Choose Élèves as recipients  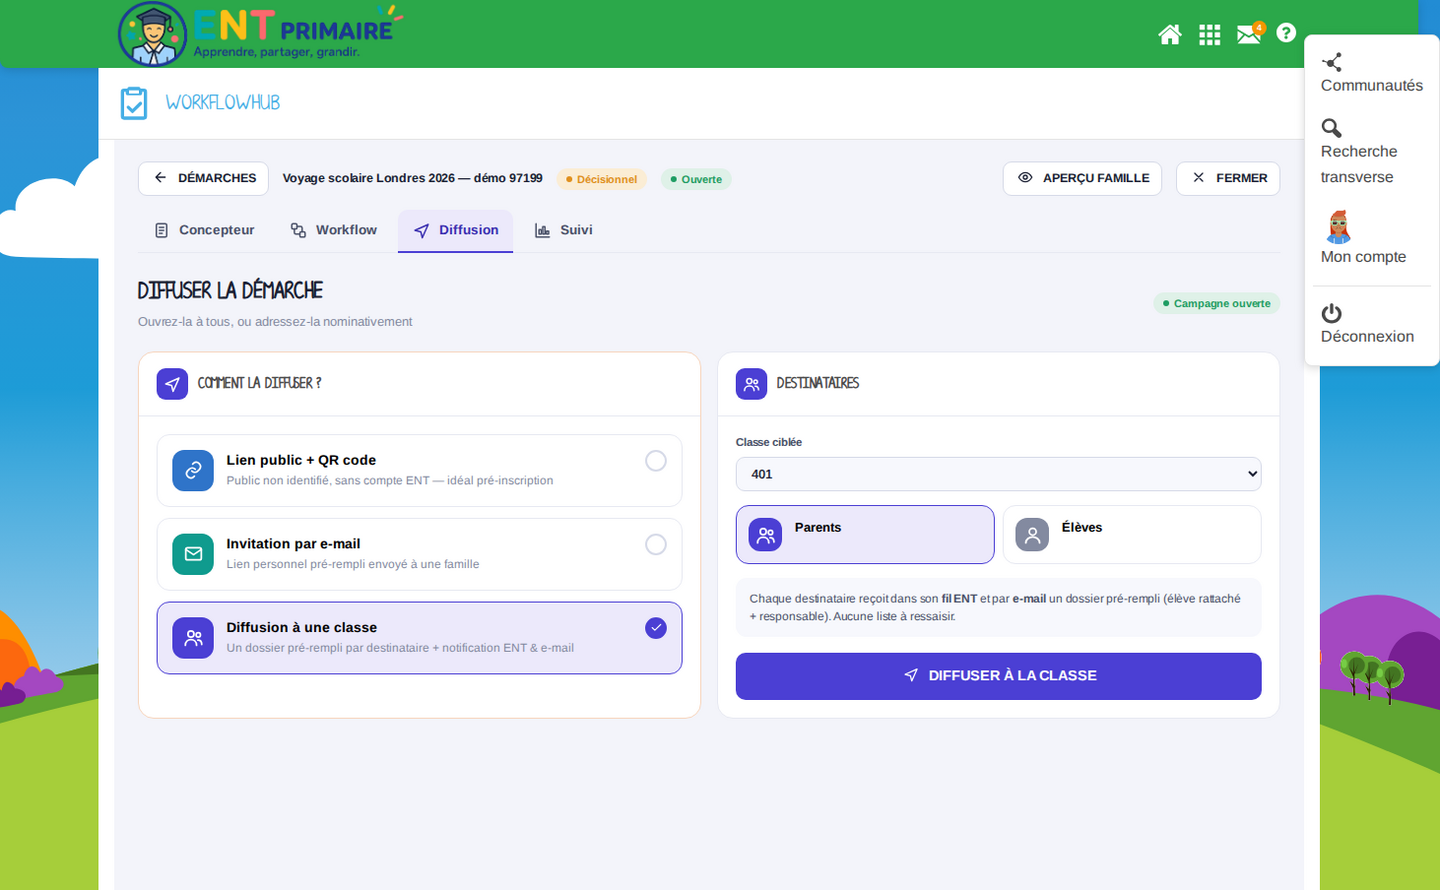1132,535
